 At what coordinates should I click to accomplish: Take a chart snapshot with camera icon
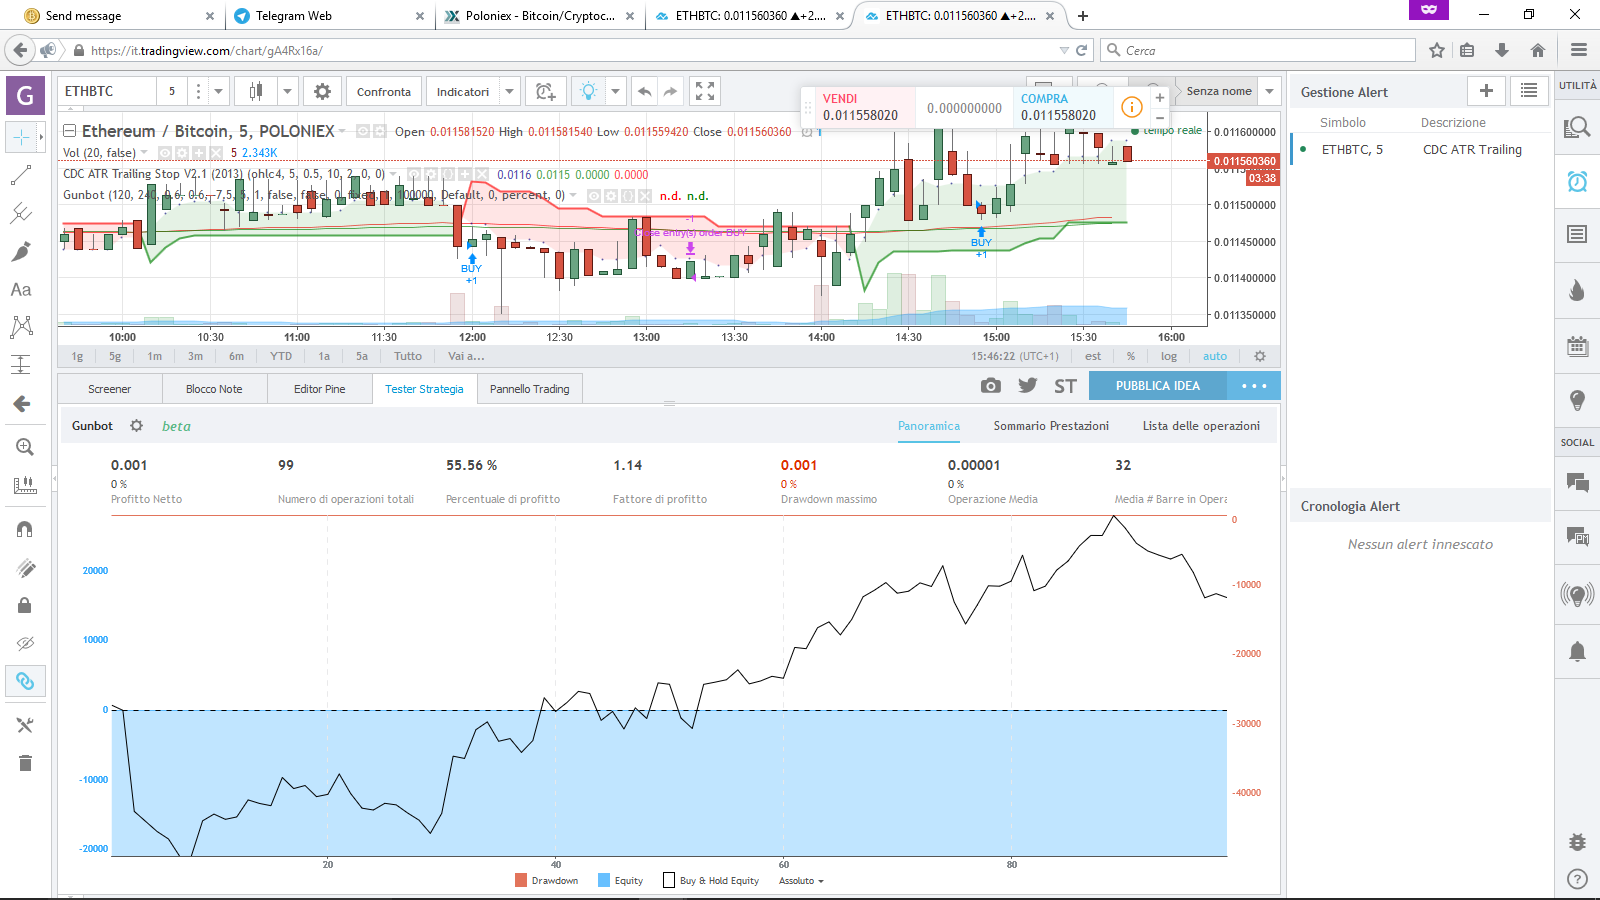(990, 386)
